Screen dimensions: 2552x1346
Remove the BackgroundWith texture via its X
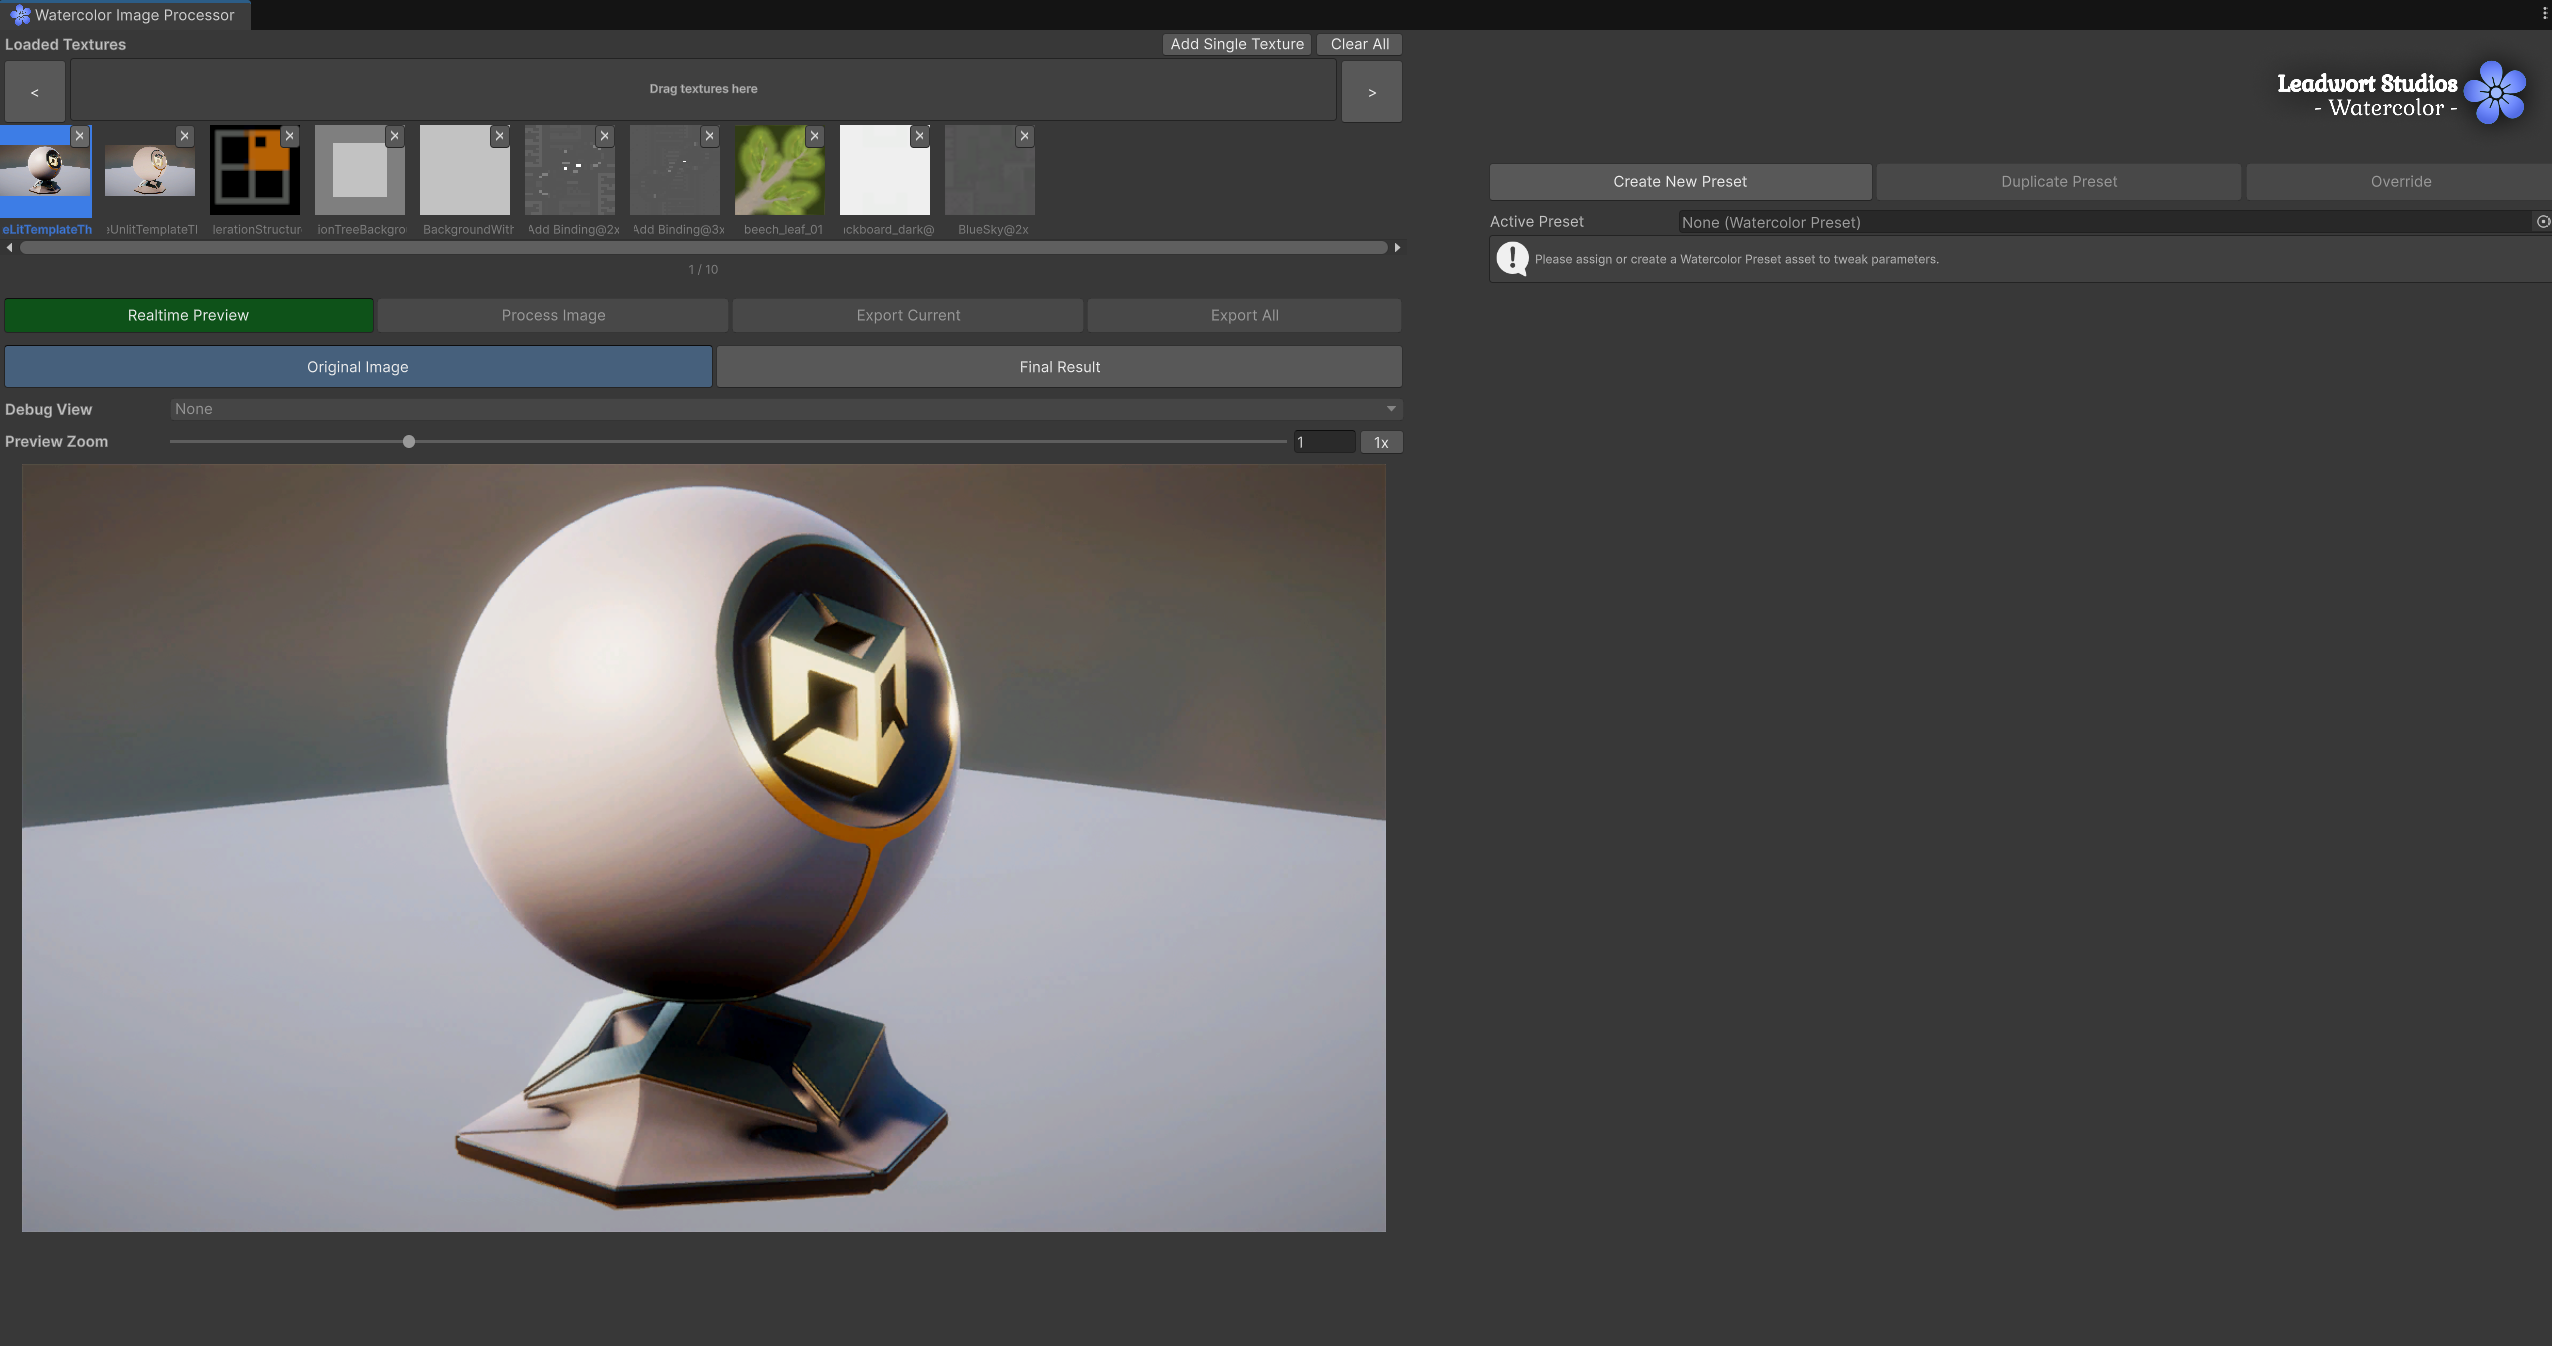500,136
